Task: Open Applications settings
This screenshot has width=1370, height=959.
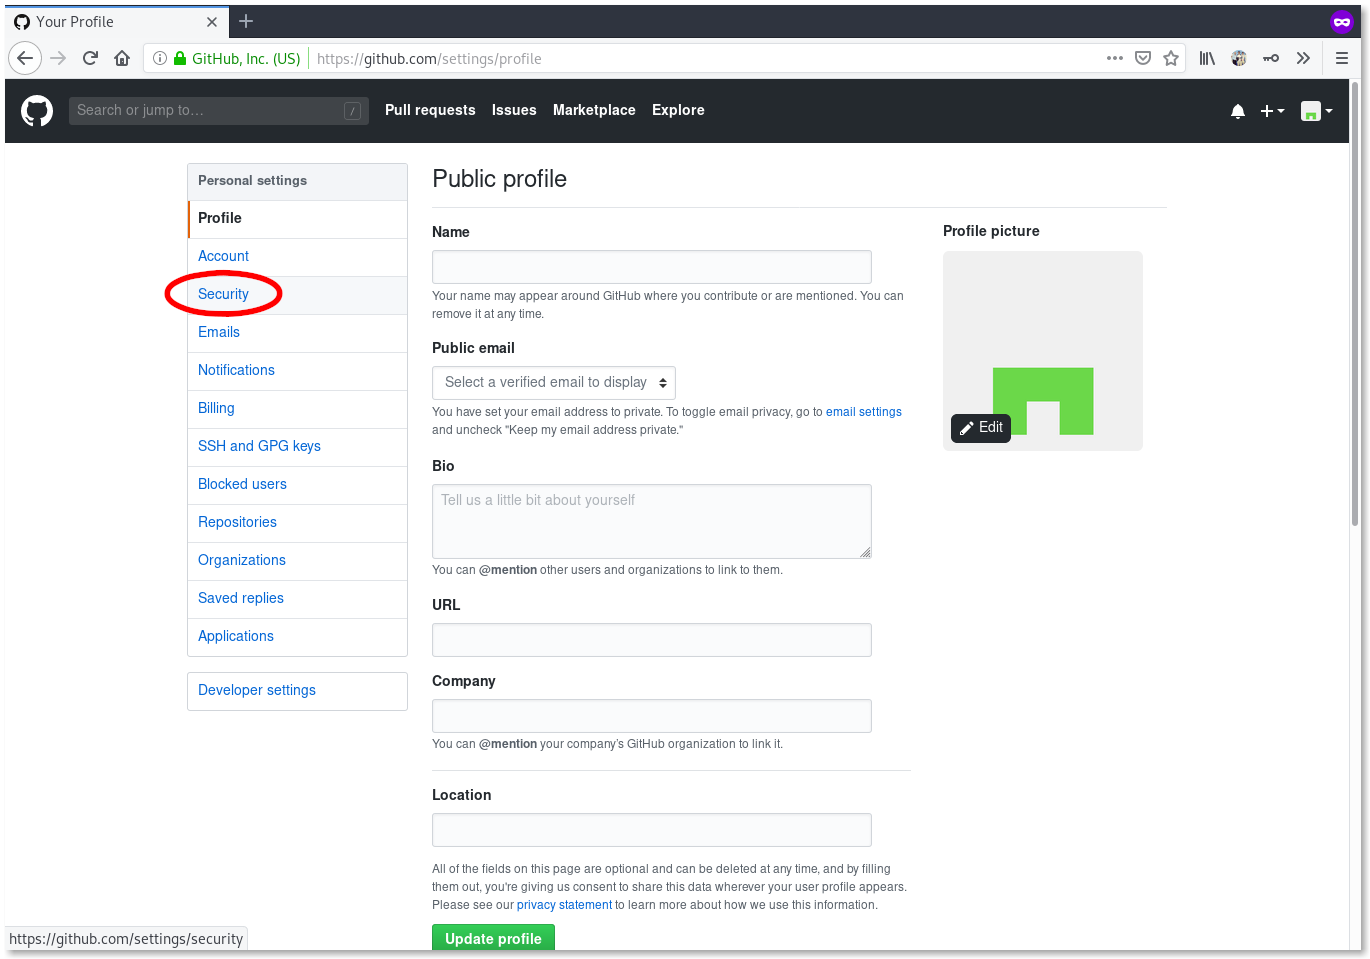Action: pyautogui.click(x=297, y=637)
